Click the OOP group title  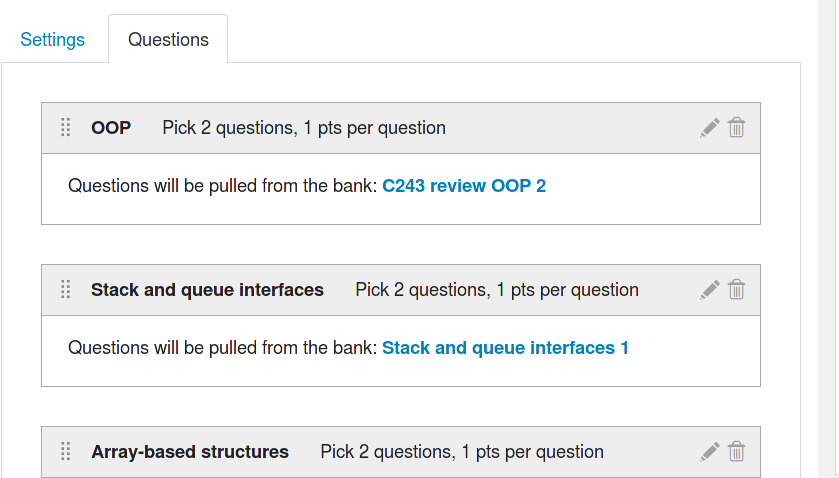click(x=111, y=128)
